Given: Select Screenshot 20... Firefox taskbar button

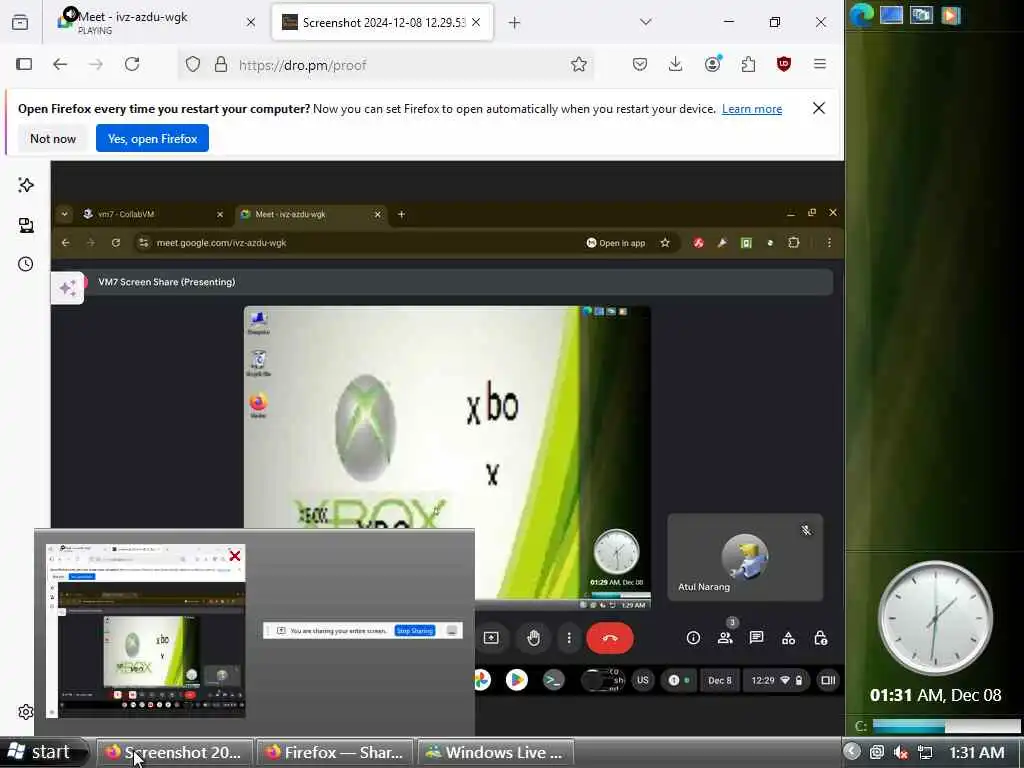Looking at the screenshot, I should point(174,752).
